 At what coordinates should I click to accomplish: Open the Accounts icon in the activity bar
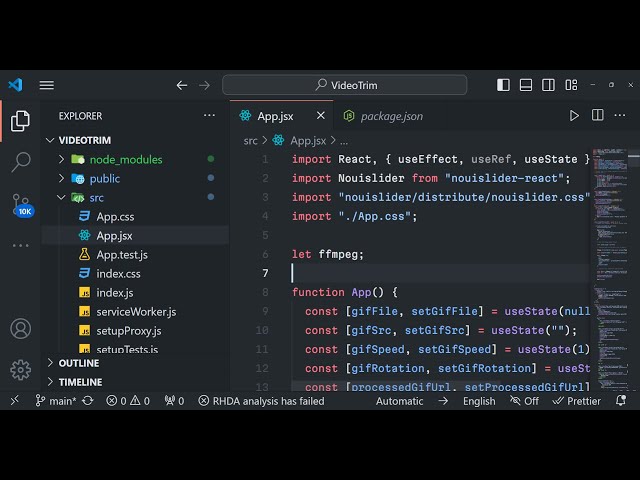point(20,329)
